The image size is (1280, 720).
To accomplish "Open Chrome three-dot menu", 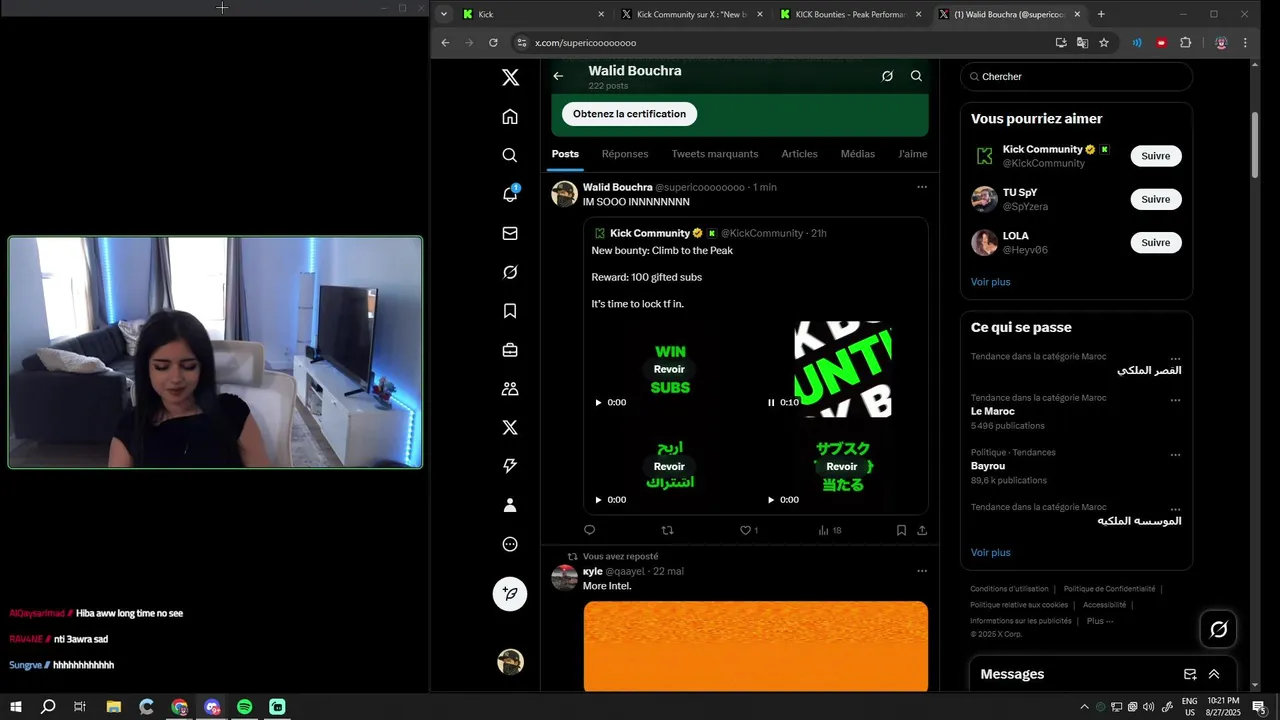I will [x=1245, y=43].
